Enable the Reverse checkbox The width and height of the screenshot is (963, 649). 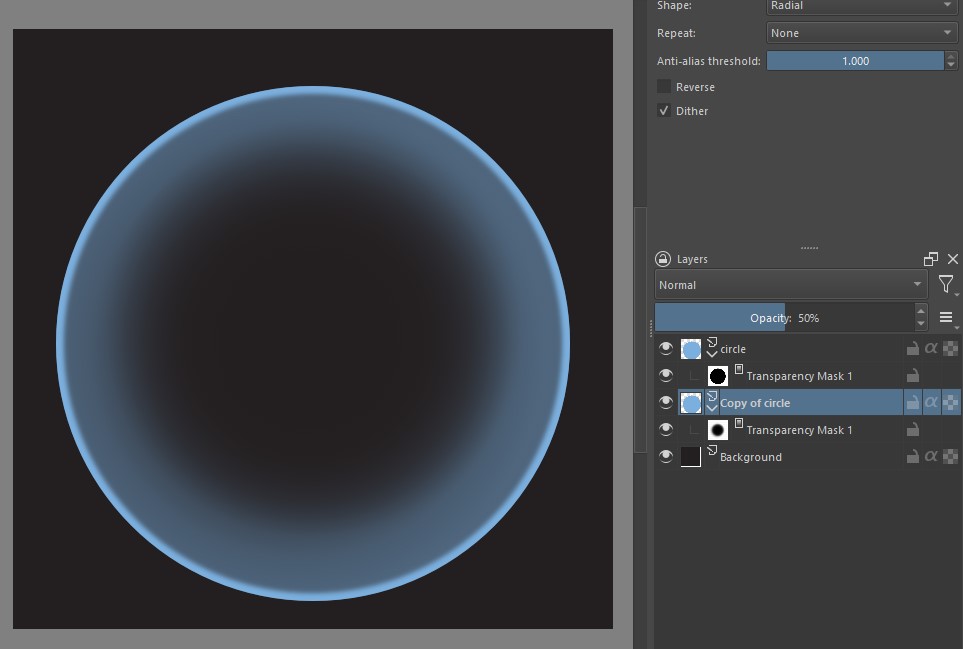[x=664, y=87]
